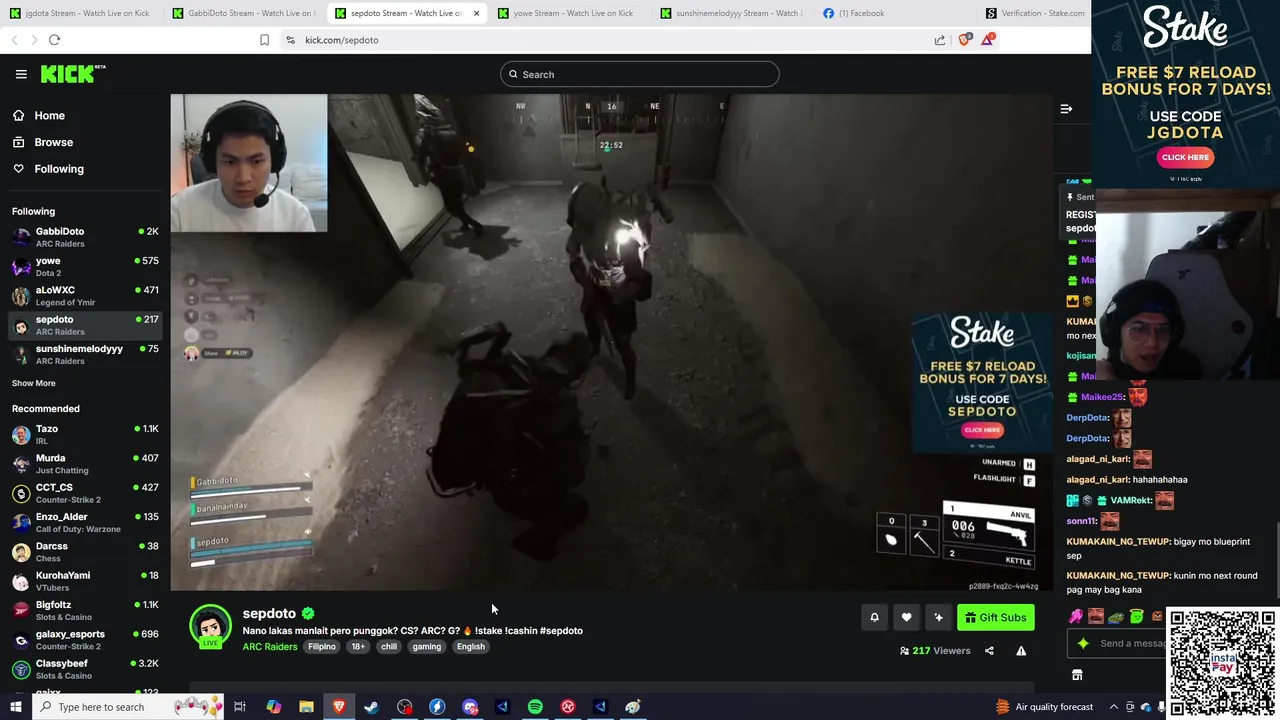Click the pink popsicle quick emote

pyautogui.click(x=1076, y=617)
